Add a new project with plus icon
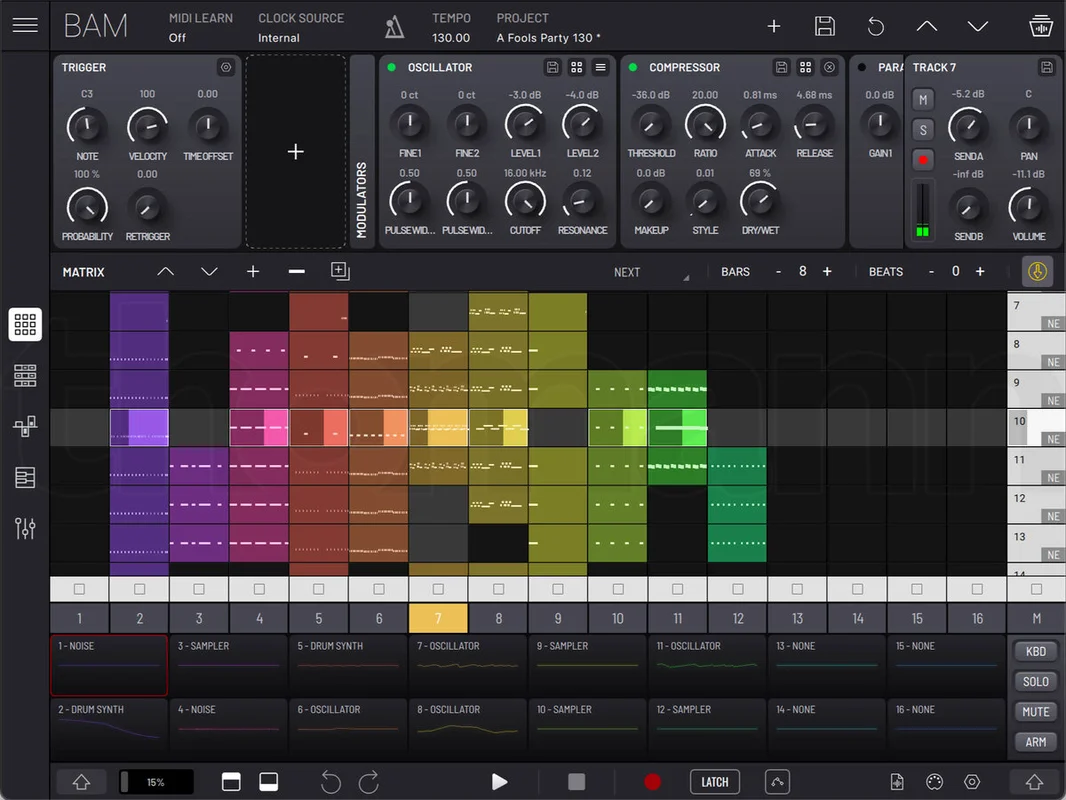The image size is (1066, 800). coord(774,27)
